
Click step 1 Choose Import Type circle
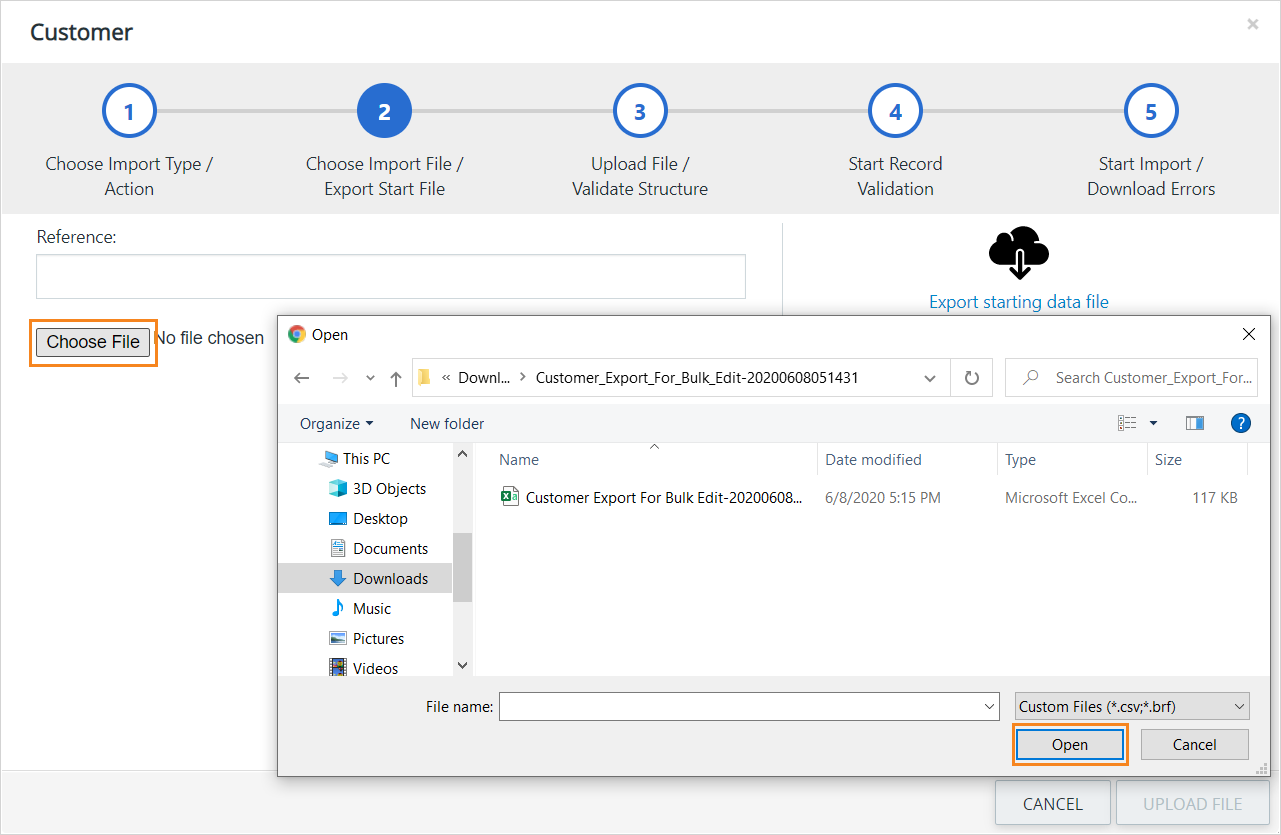click(129, 111)
